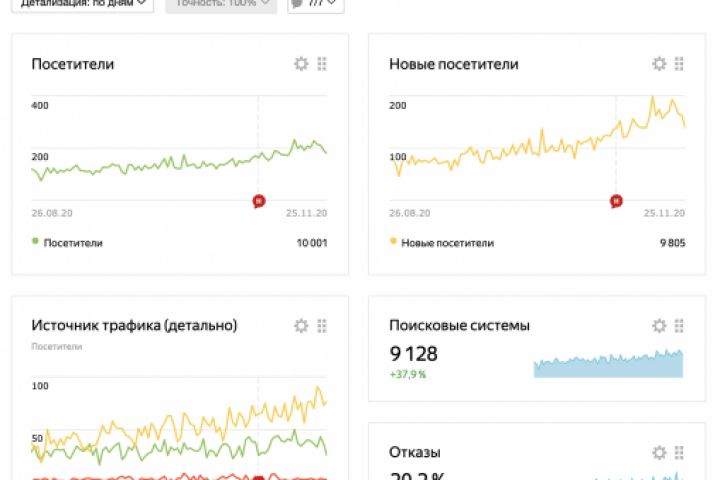
Task: Open gear settings of Поисковые системы widget
Action: point(659,326)
